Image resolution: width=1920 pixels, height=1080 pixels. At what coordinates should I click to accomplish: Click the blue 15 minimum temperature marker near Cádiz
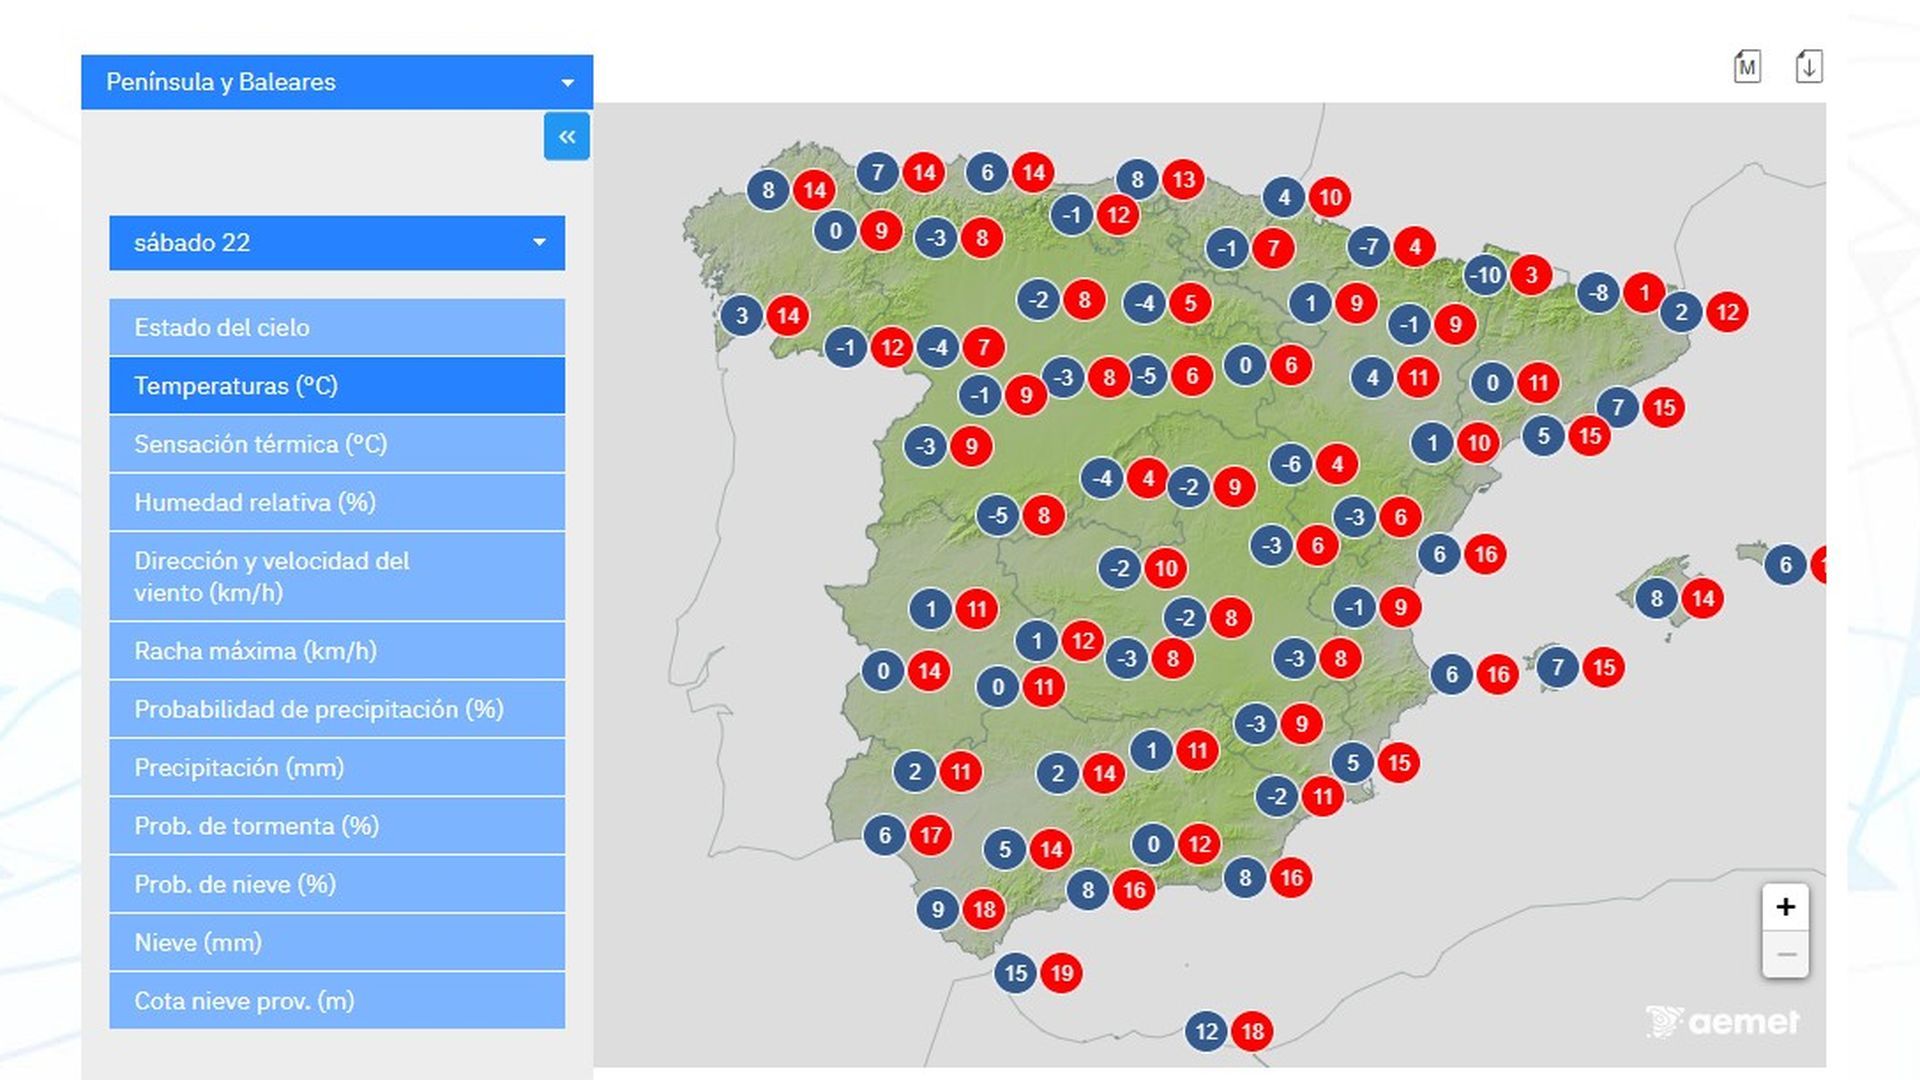pyautogui.click(x=1016, y=971)
